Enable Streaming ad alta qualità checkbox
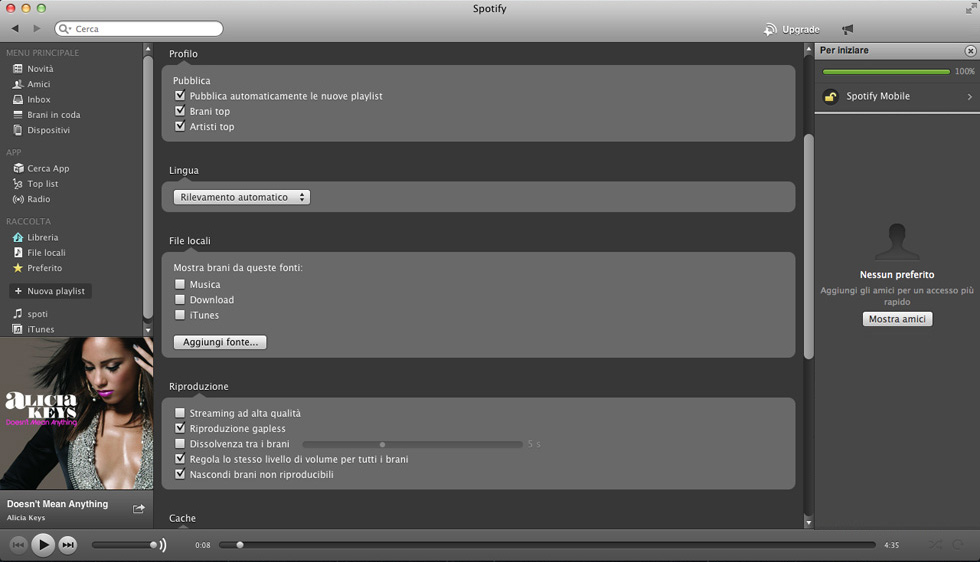Screen dimensions: 980x562 [180, 413]
